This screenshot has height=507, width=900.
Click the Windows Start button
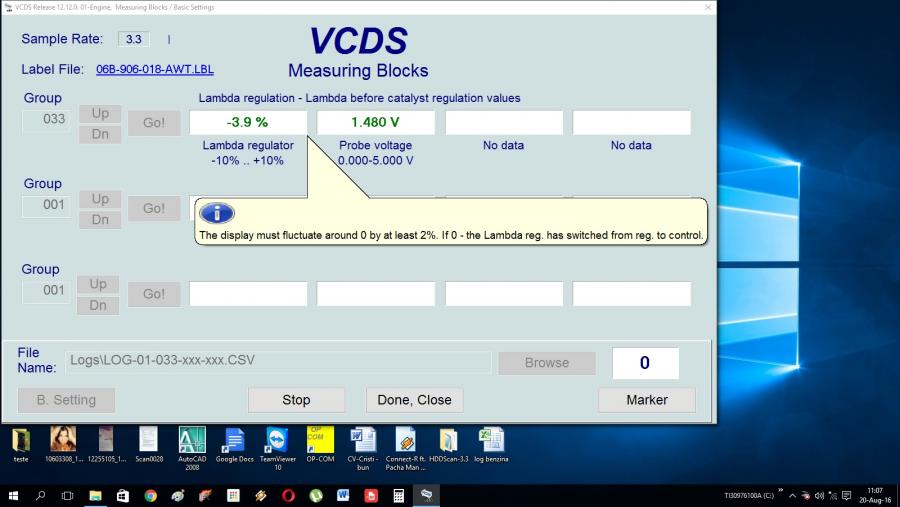point(14,495)
